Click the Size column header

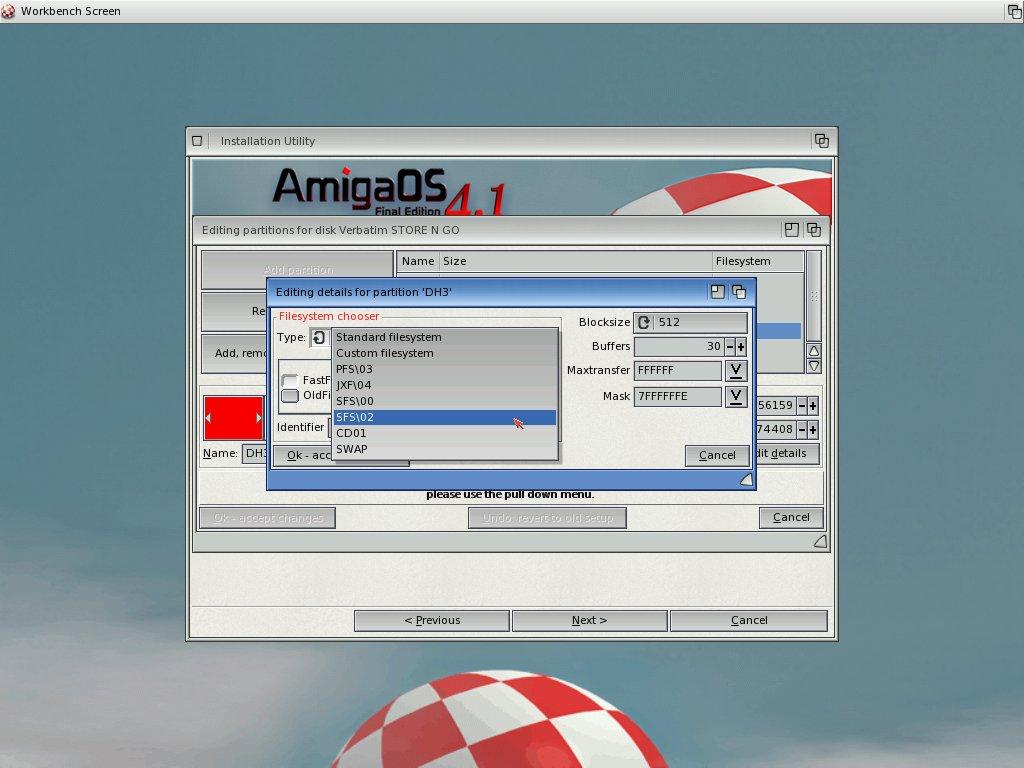pyautogui.click(x=575, y=261)
